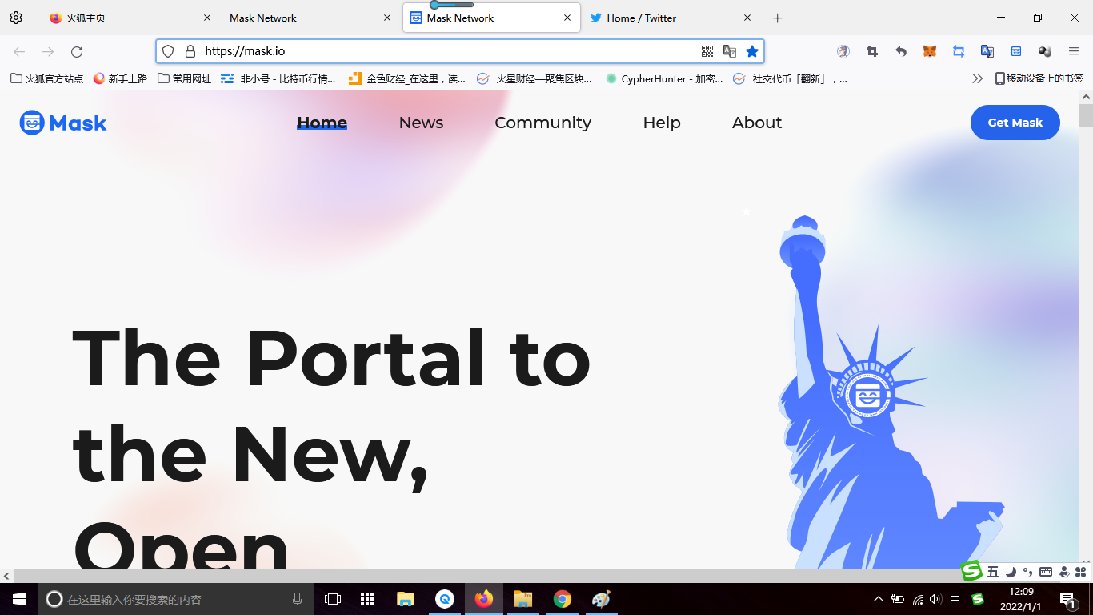Open the 非小号 bookmark
This screenshot has width=1093, height=615.
click(x=278, y=79)
